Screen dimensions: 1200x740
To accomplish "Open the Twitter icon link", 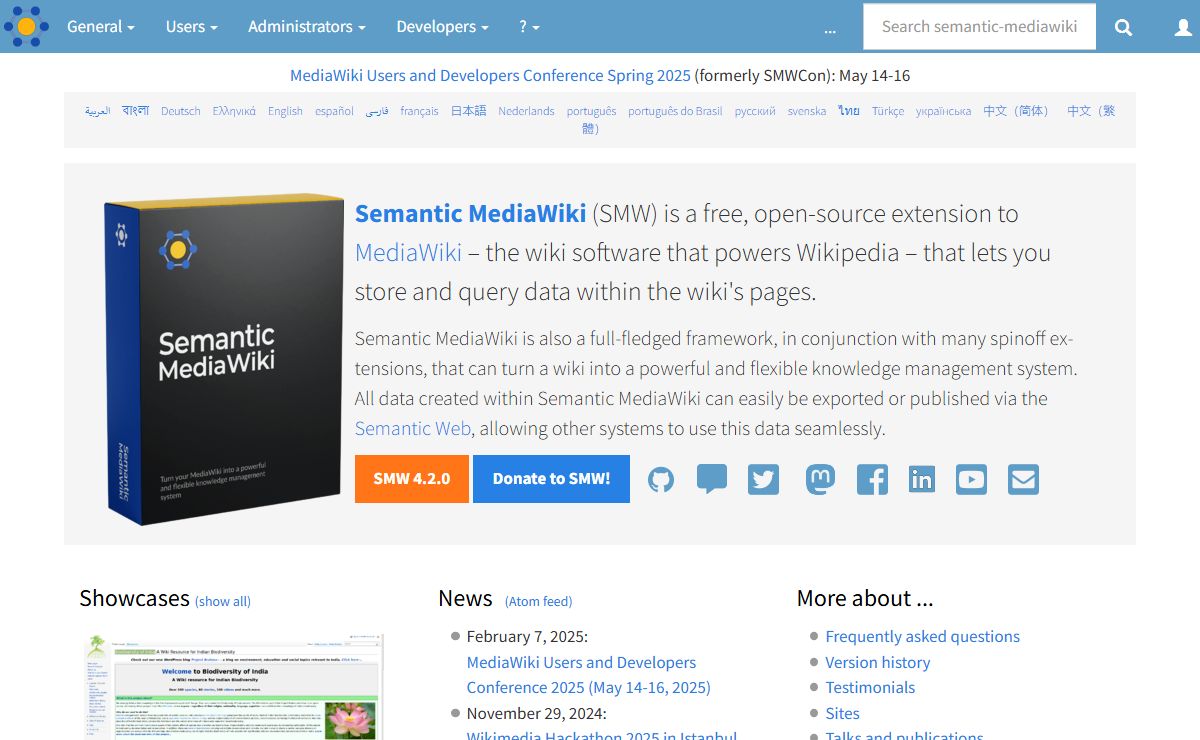I will (764, 479).
